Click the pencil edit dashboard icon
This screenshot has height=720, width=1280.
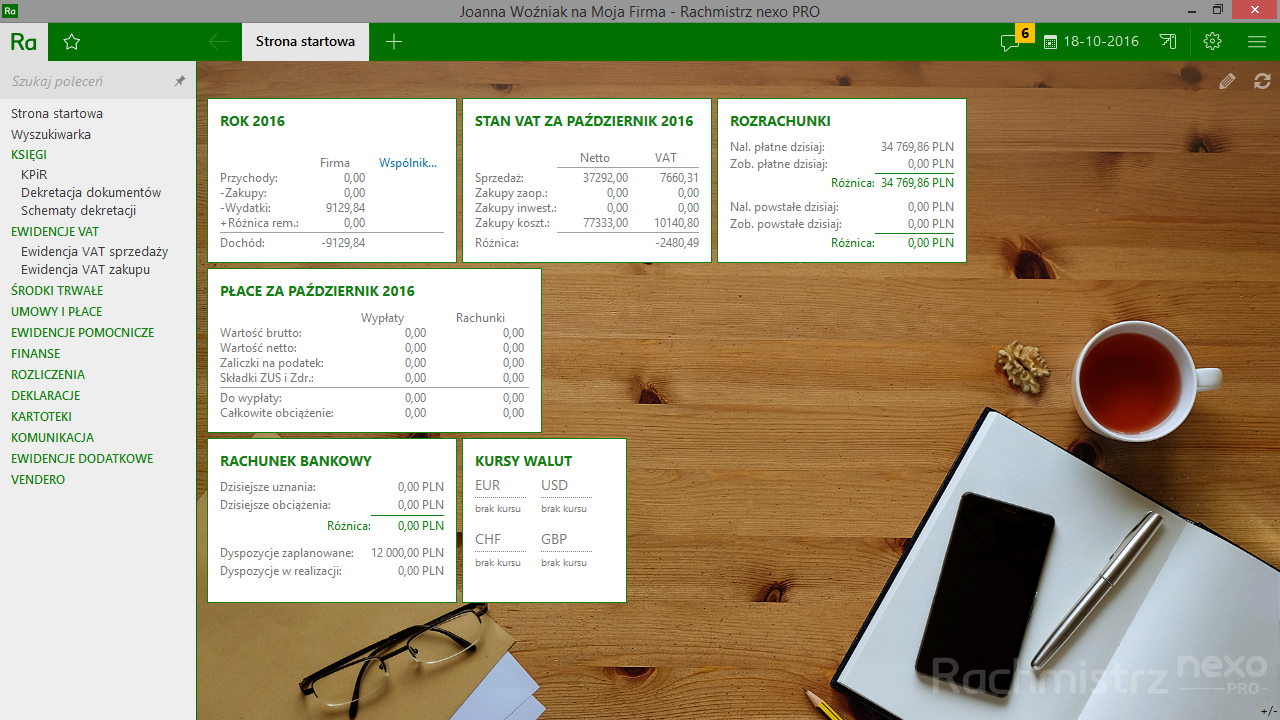(x=1227, y=82)
